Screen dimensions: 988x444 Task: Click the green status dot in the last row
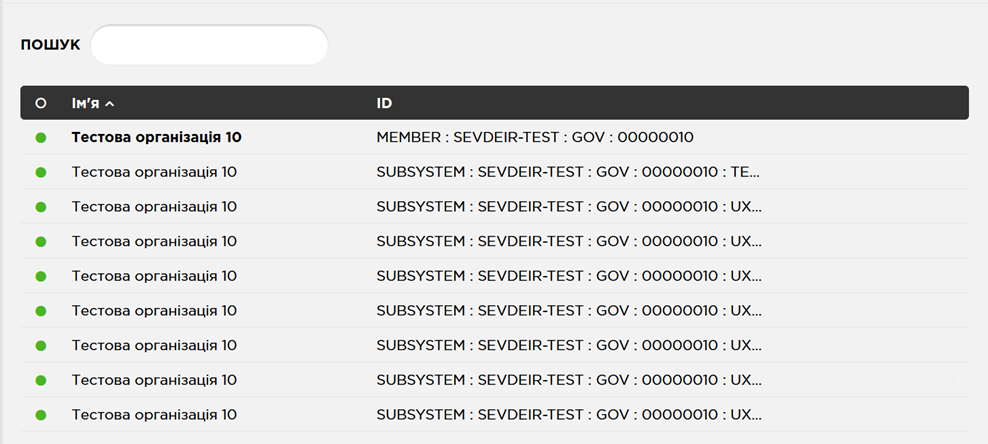pyautogui.click(x=41, y=414)
